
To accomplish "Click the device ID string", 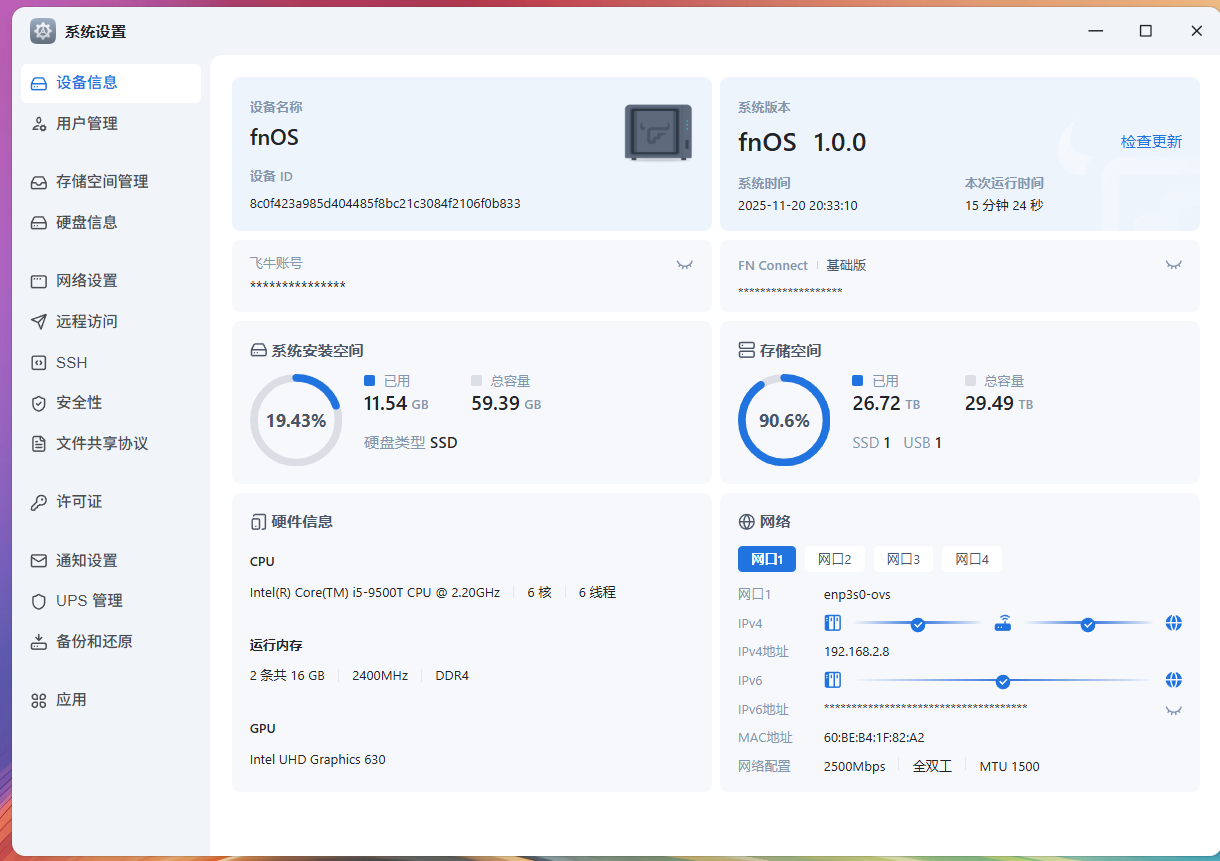I will pos(385,204).
